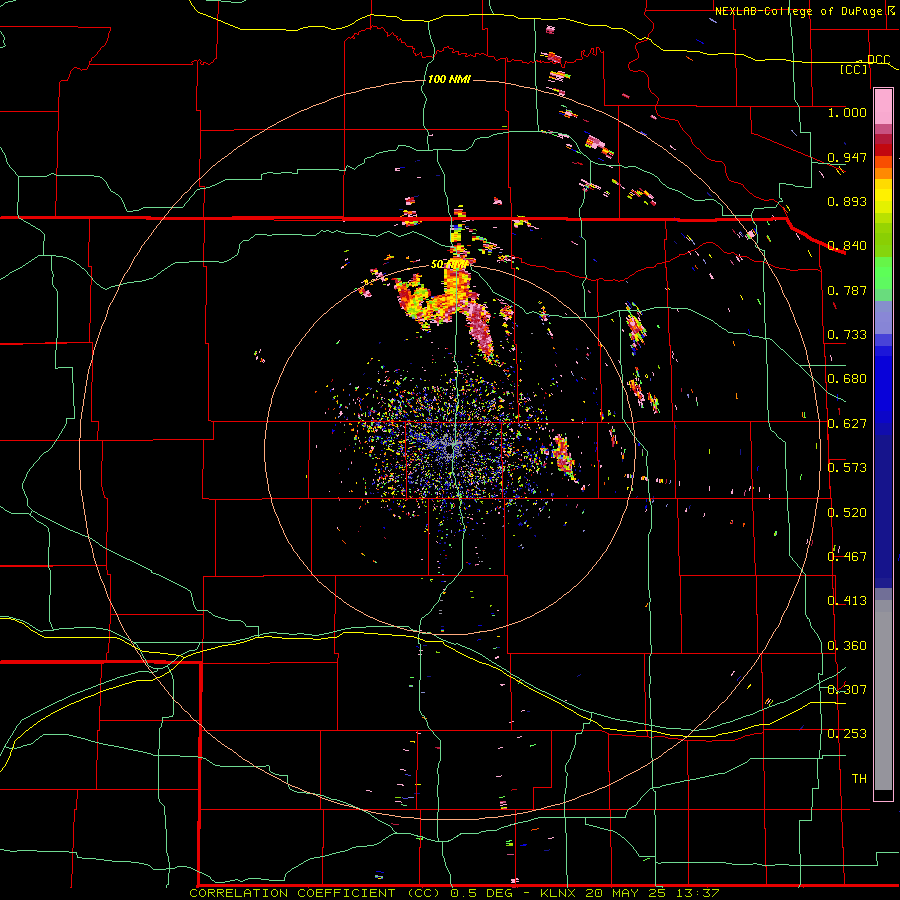Click the 0.307 value on the legend

coord(847,690)
